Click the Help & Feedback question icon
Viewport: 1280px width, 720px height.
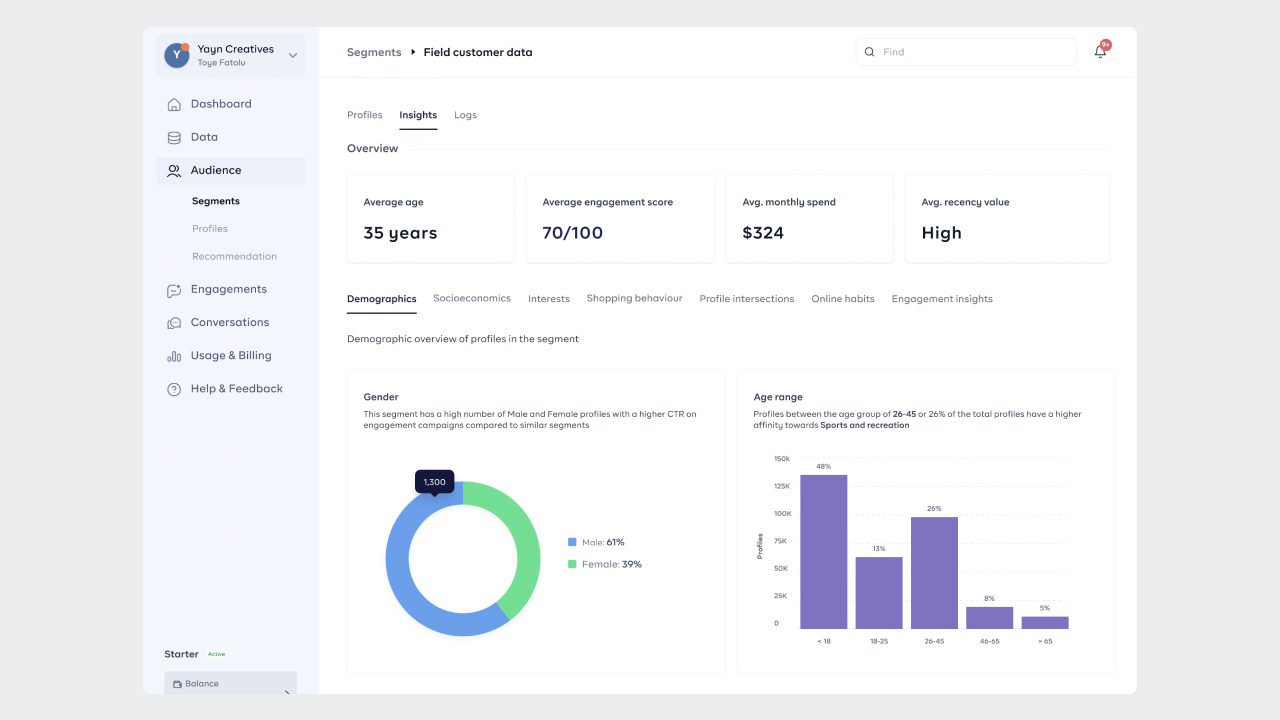174,389
